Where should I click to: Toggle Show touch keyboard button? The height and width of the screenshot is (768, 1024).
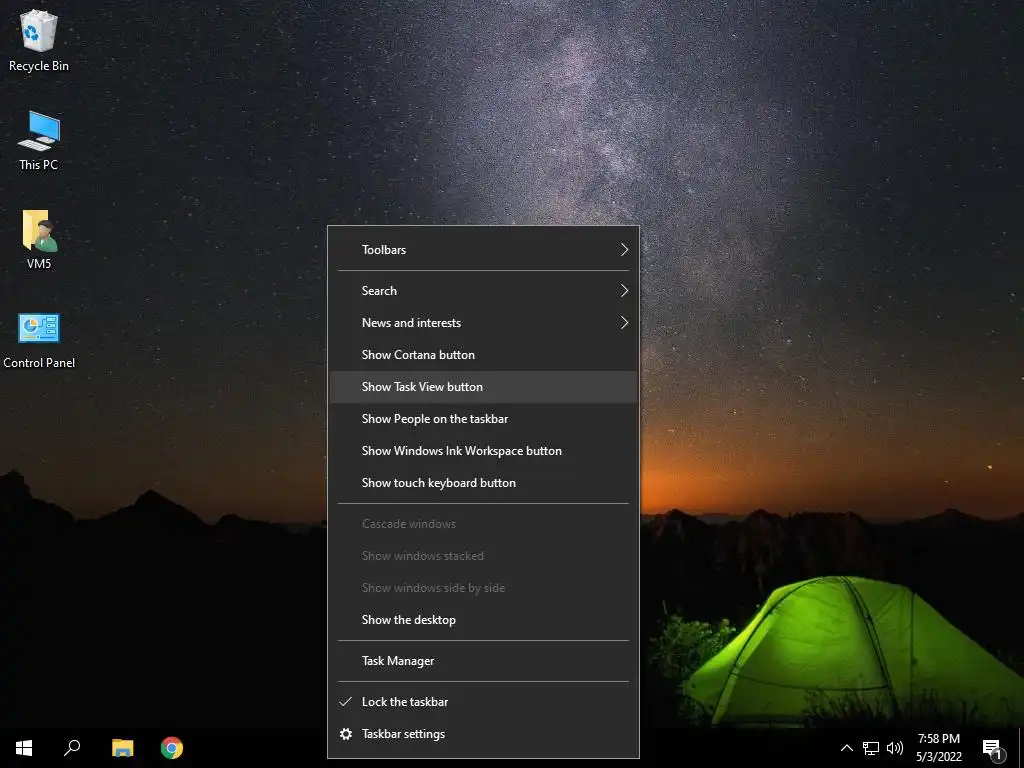(x=483, y=483)
